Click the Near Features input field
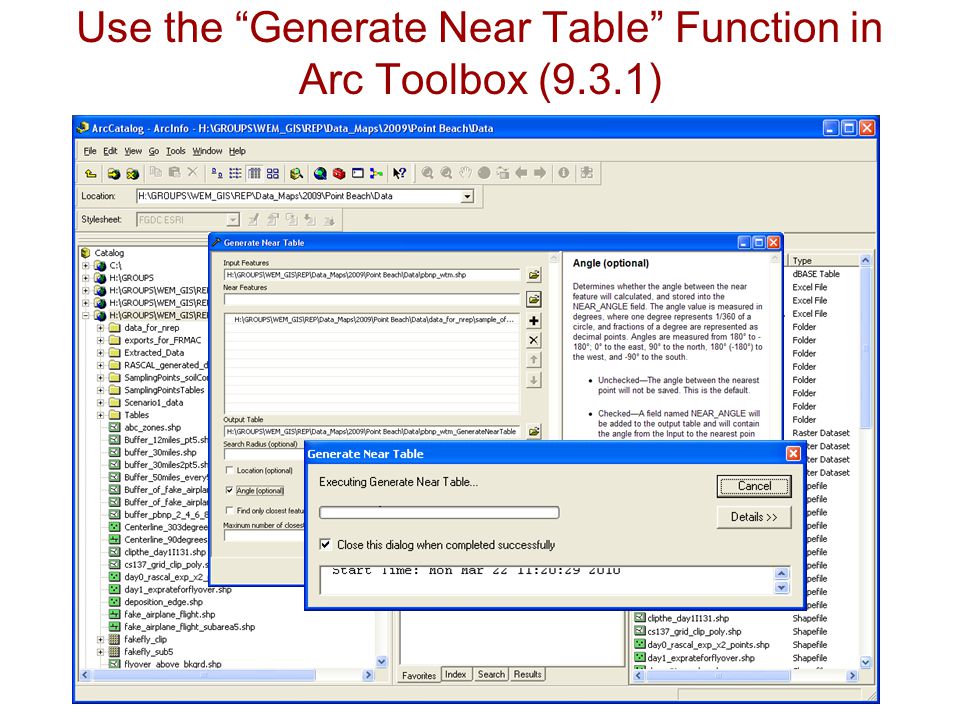This screenshot has width=960, height=720. click(x=372, y=299)
